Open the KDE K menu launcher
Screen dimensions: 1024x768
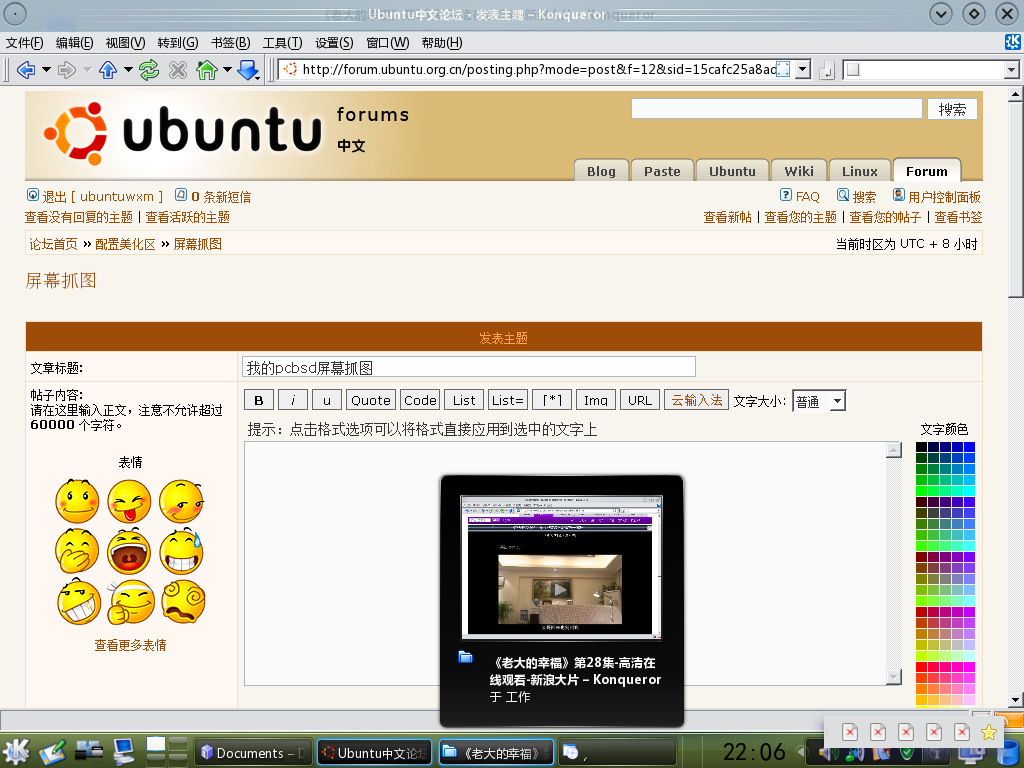coord(16,752)
